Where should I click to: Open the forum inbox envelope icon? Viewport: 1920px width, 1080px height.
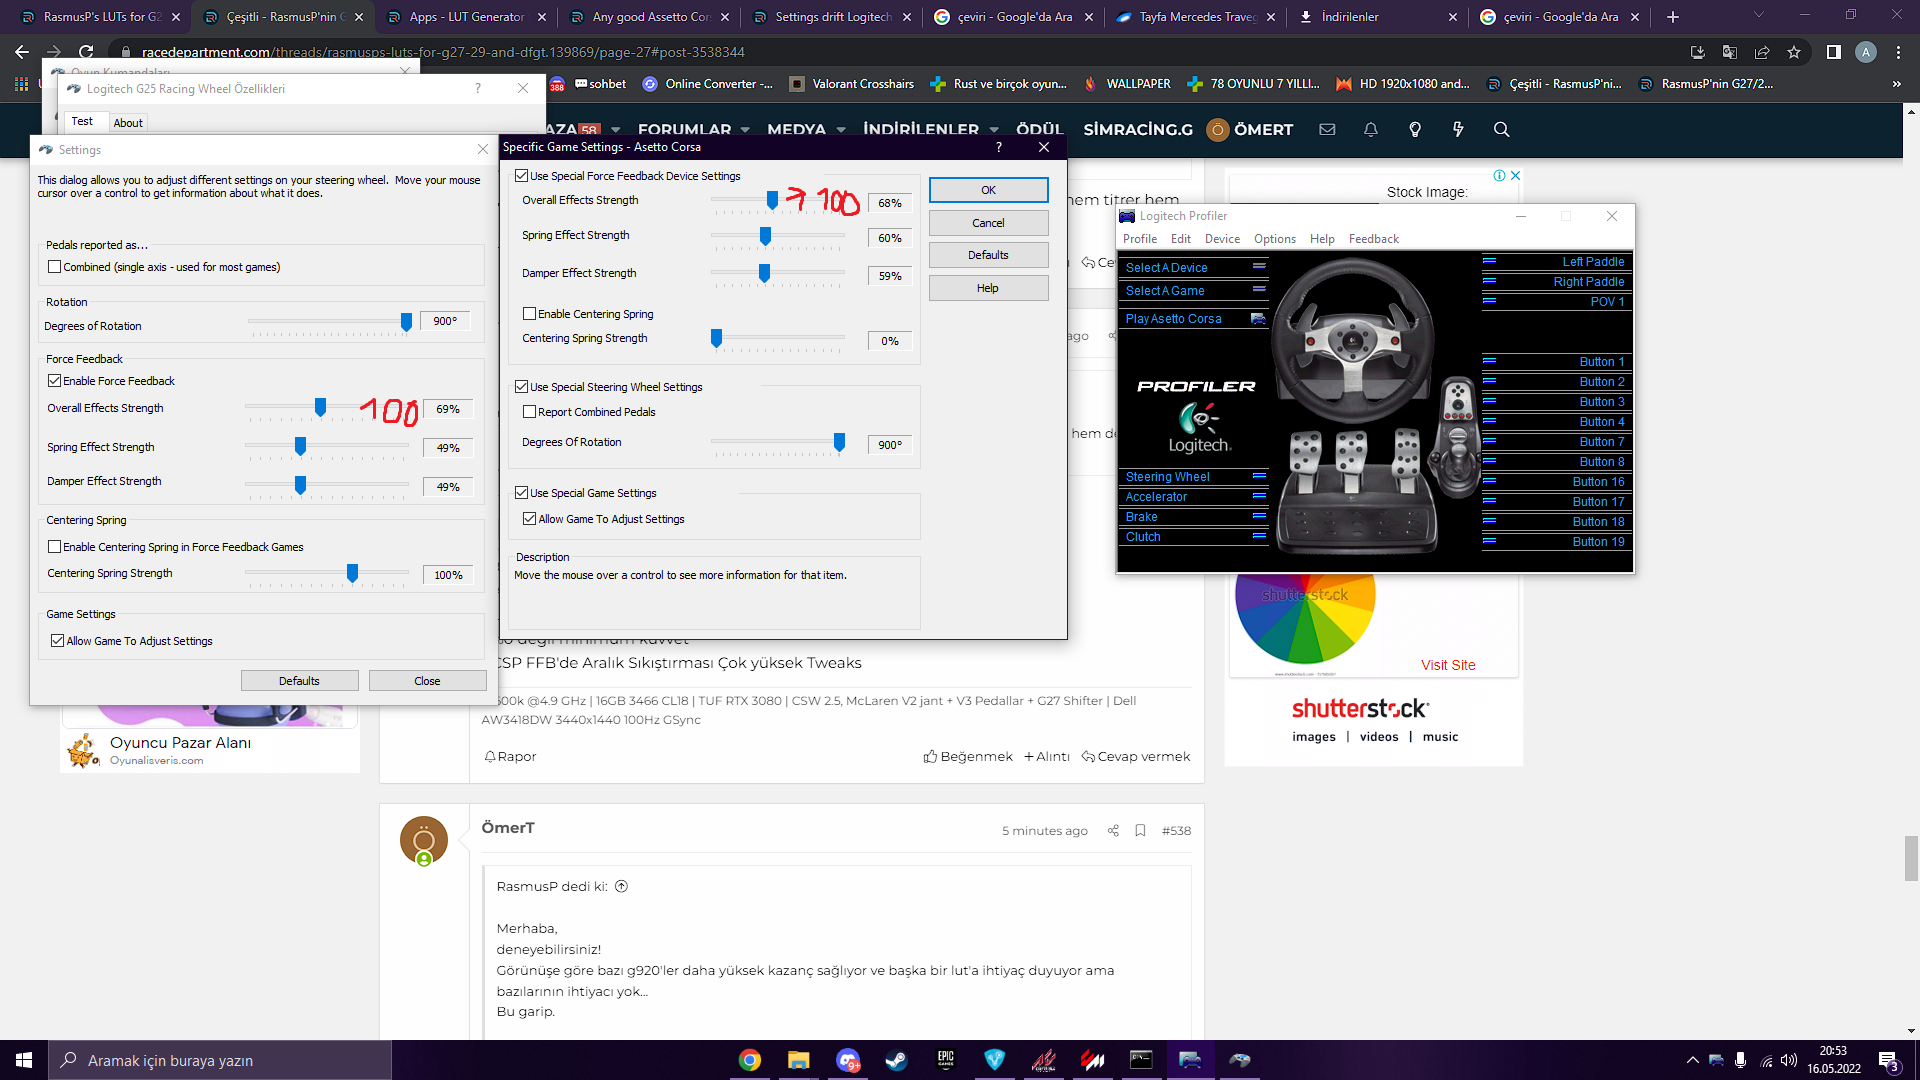[1327, 129]
